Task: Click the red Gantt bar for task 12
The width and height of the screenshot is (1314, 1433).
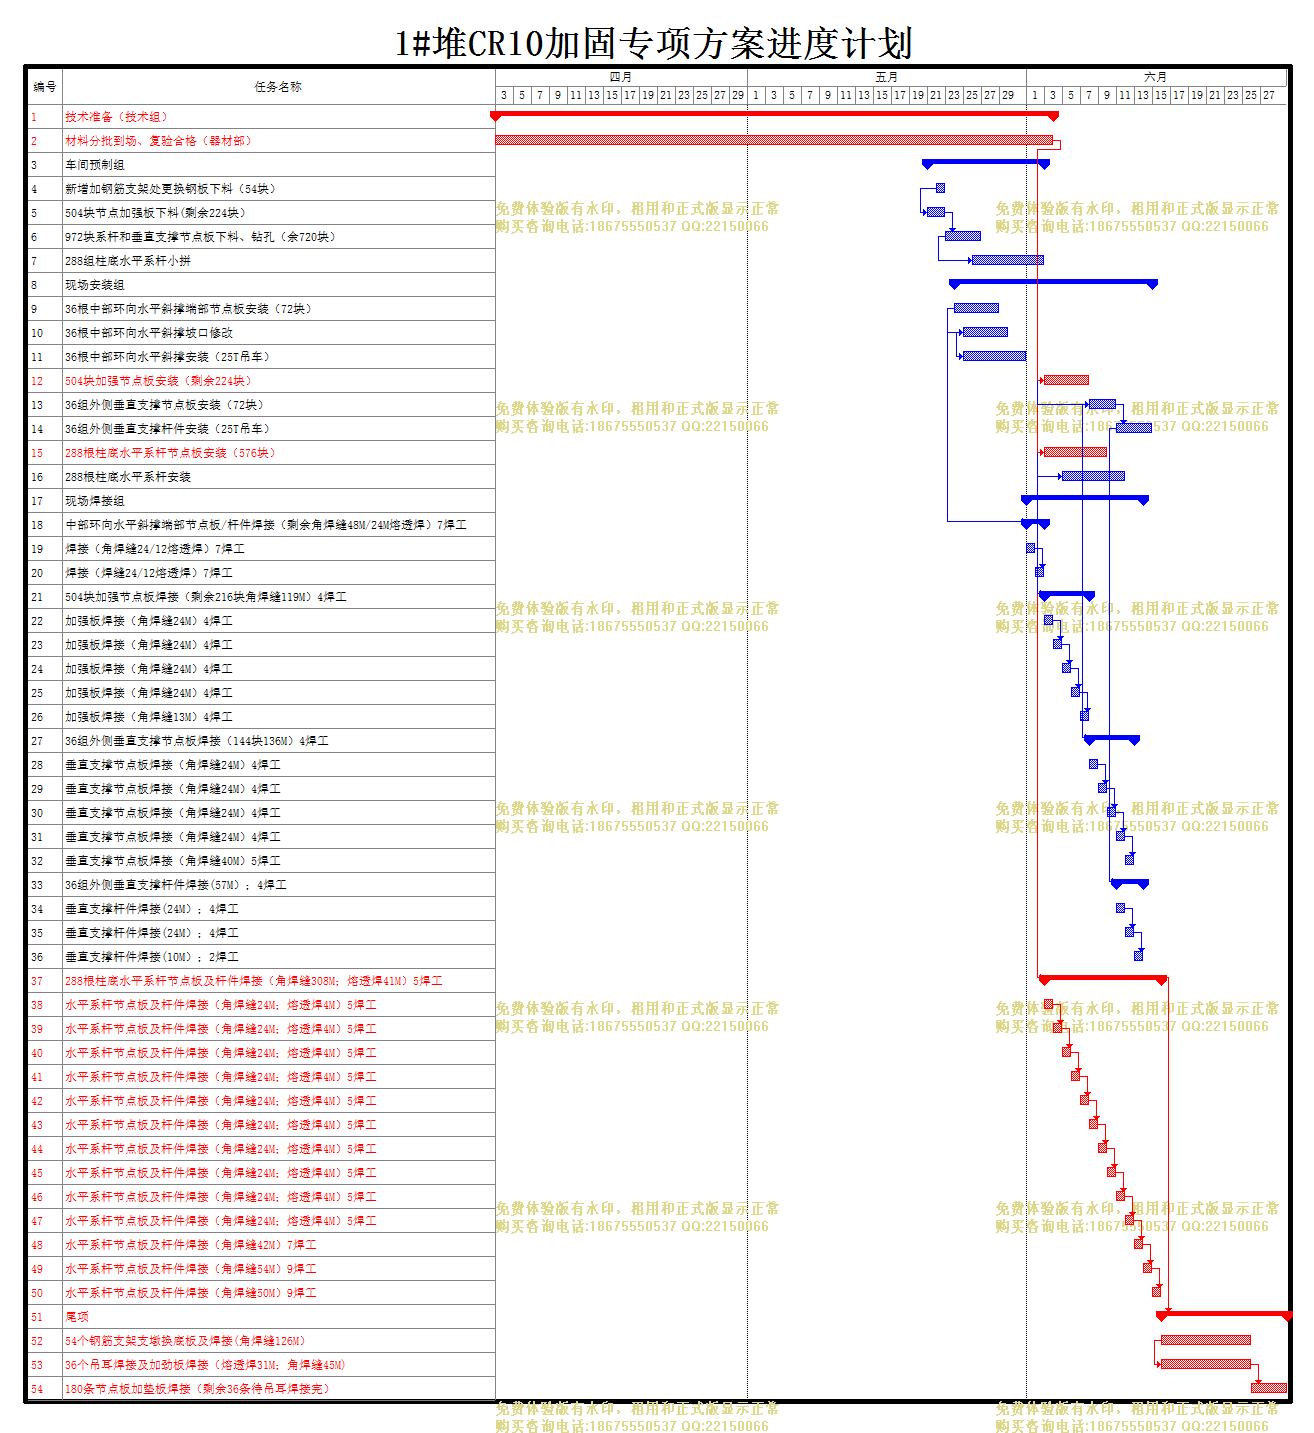Action: [x=1066, y=380]
